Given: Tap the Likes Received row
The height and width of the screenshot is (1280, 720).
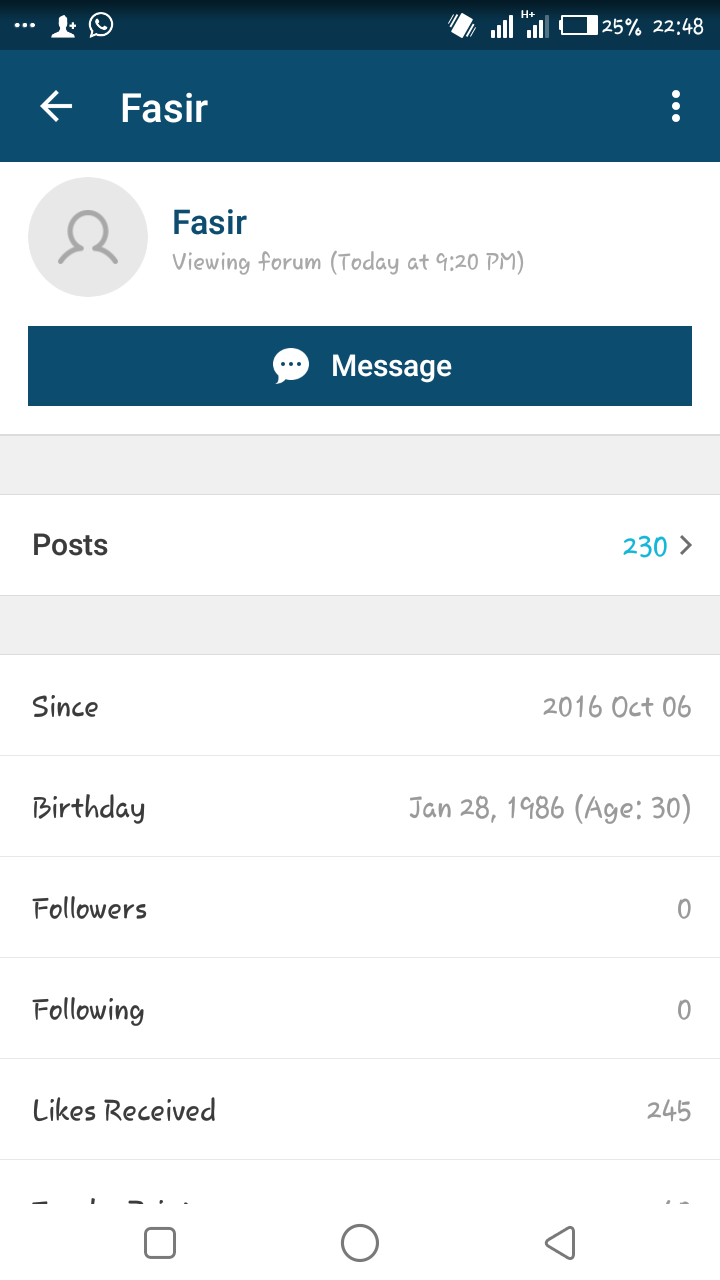Looking at the screenshot, I should (360, 1110).
